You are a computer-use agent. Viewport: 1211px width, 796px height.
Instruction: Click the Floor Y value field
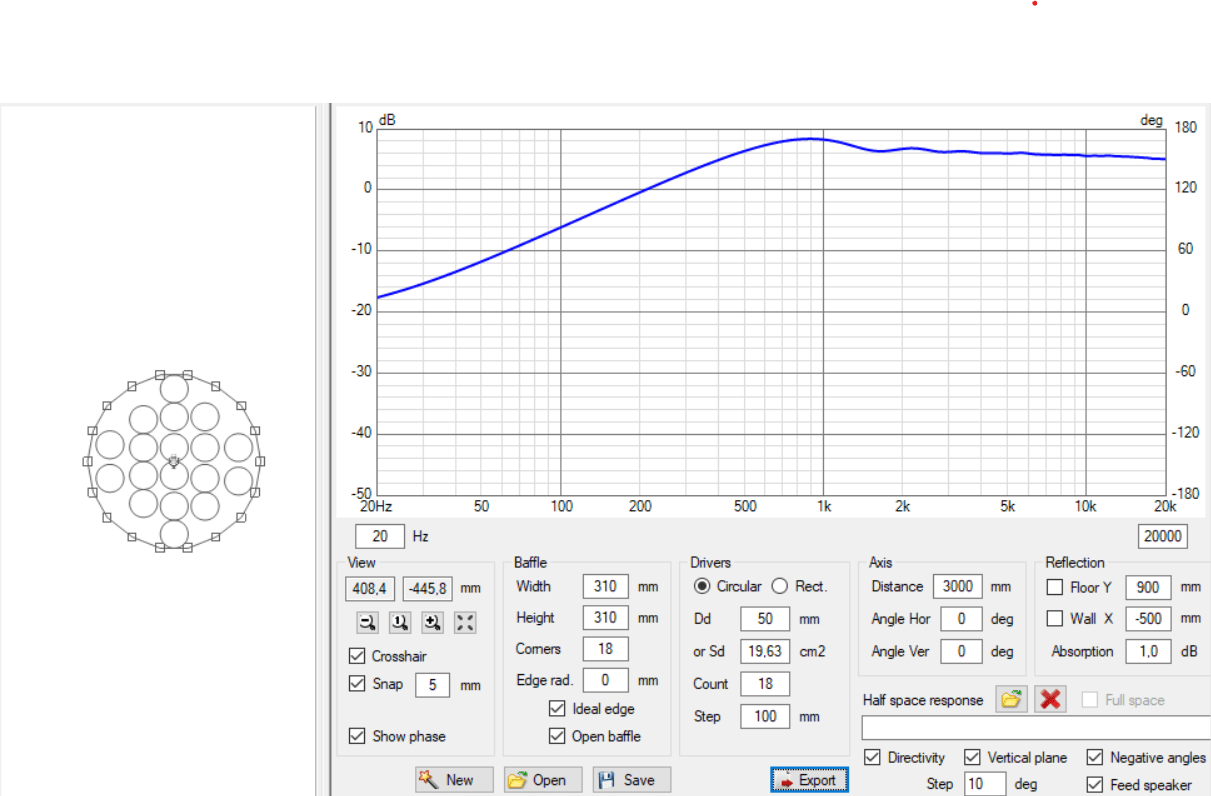pos(1148,587)
